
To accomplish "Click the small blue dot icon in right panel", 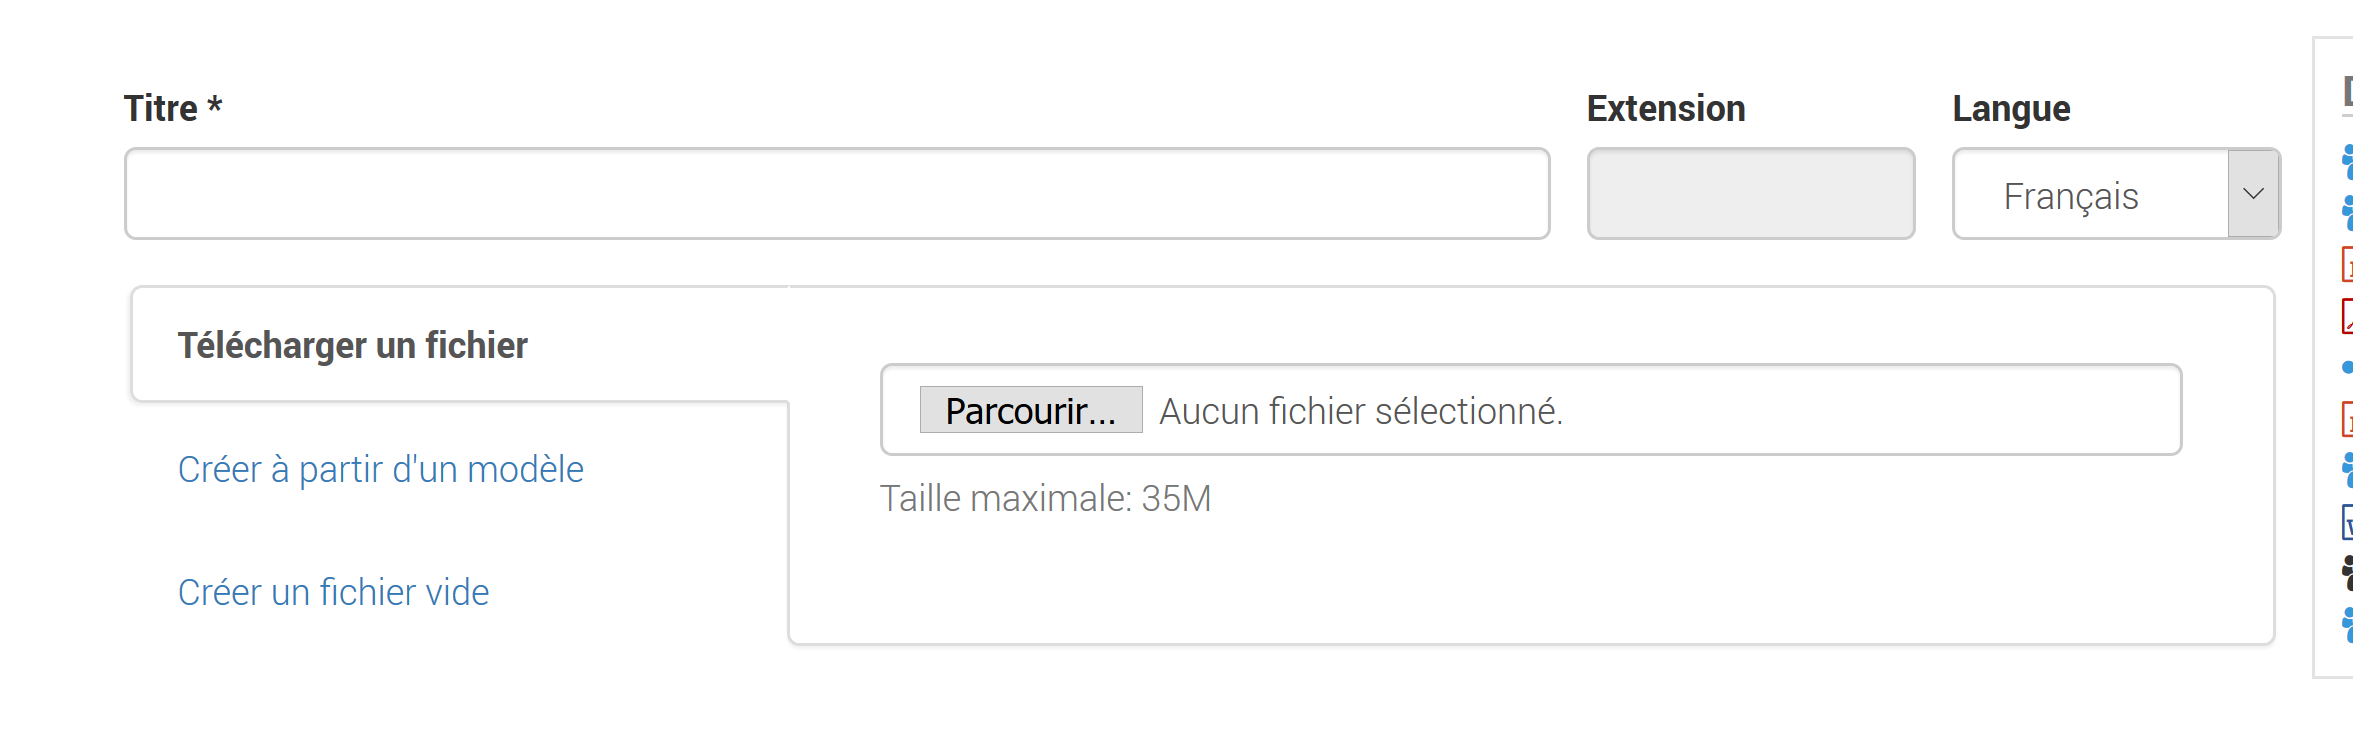I will click(x=2348, y=367).
